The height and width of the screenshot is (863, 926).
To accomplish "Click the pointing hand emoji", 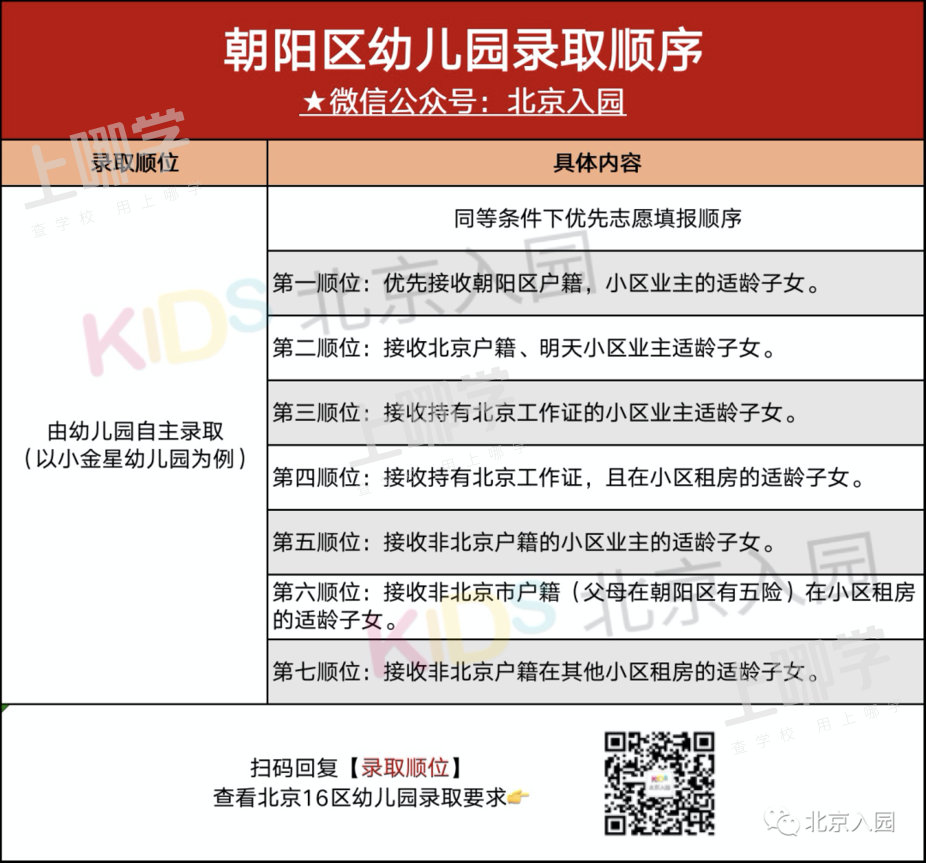I will pos(519,798).
